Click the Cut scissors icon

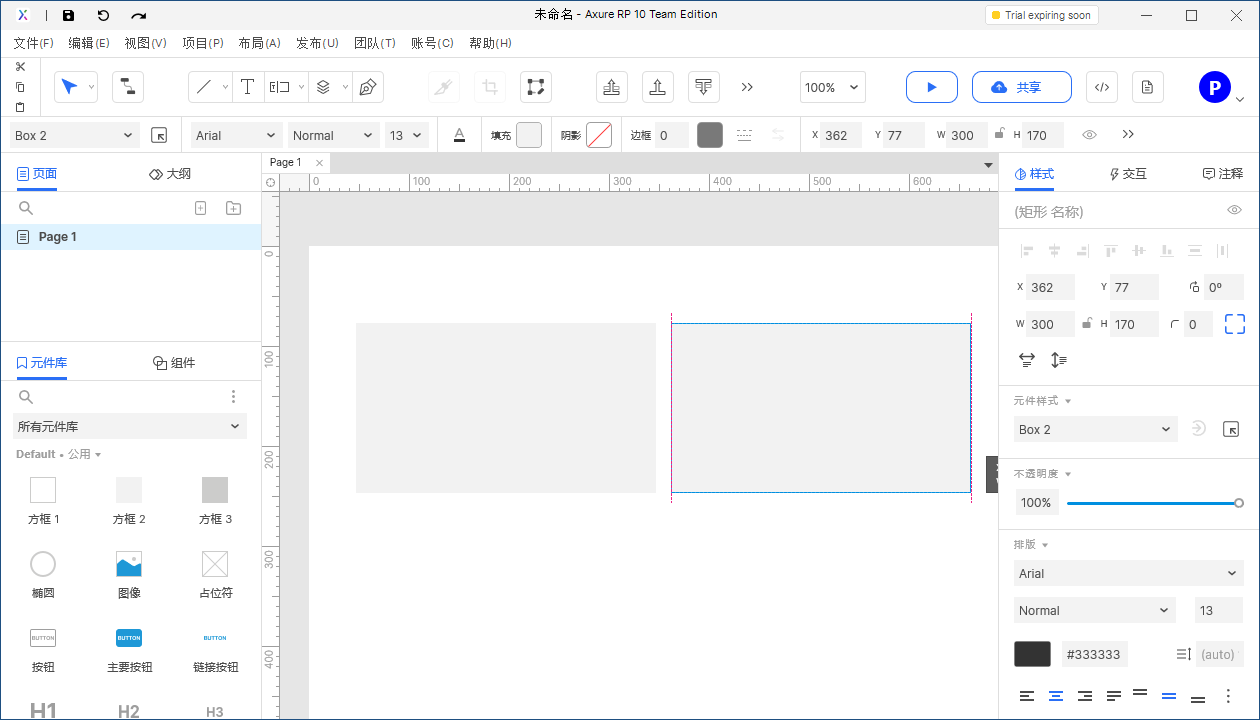click(x=20, y=66)
